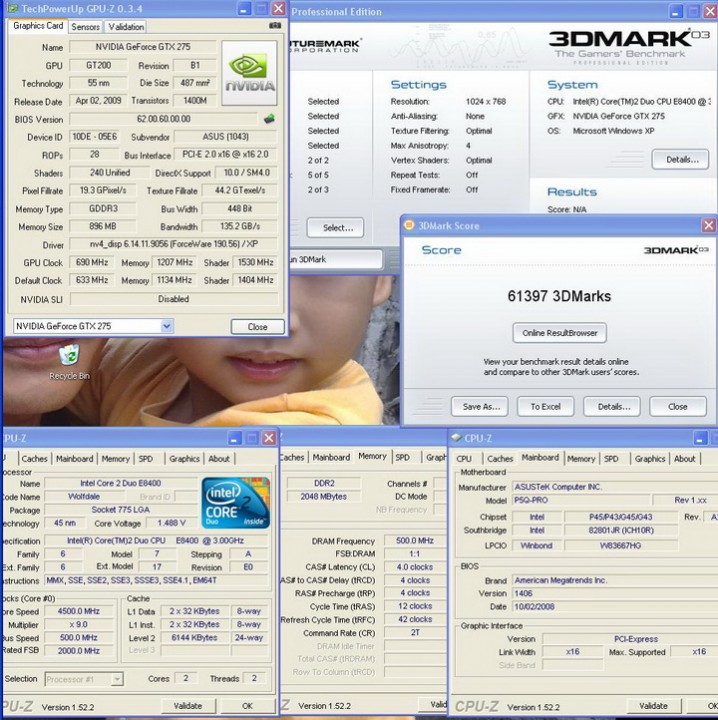
Task: Switch to the Validation tab in GPU-Z
Action: pos(126,27)
